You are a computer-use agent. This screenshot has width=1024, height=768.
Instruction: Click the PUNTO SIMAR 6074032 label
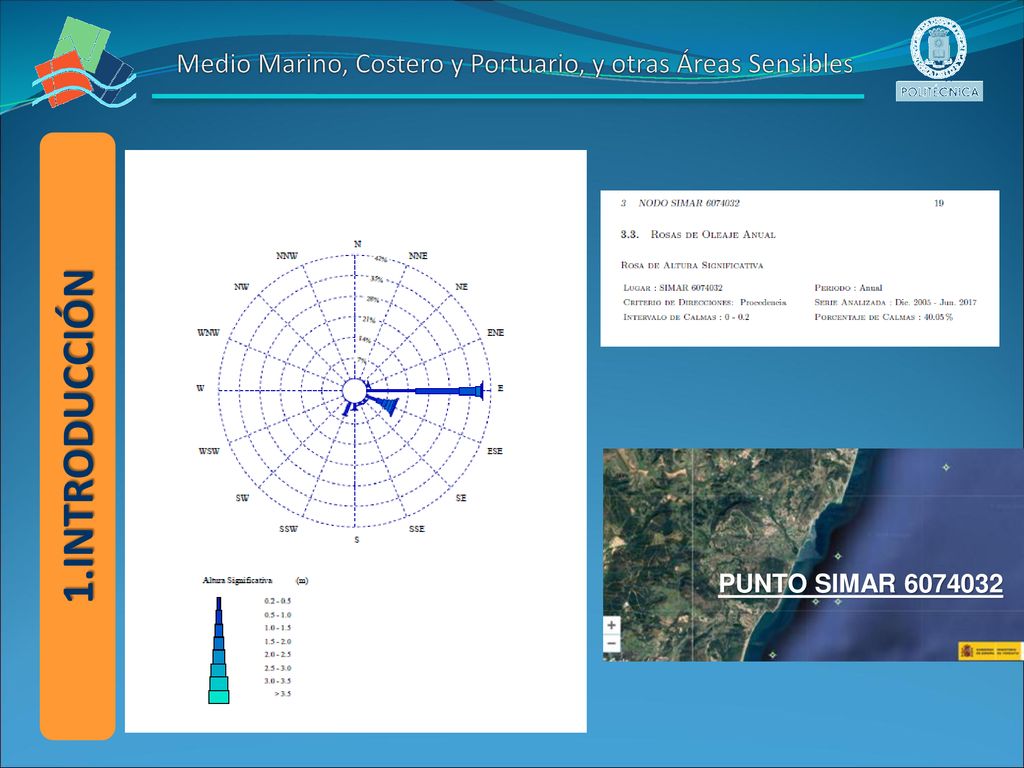[860, 583]
